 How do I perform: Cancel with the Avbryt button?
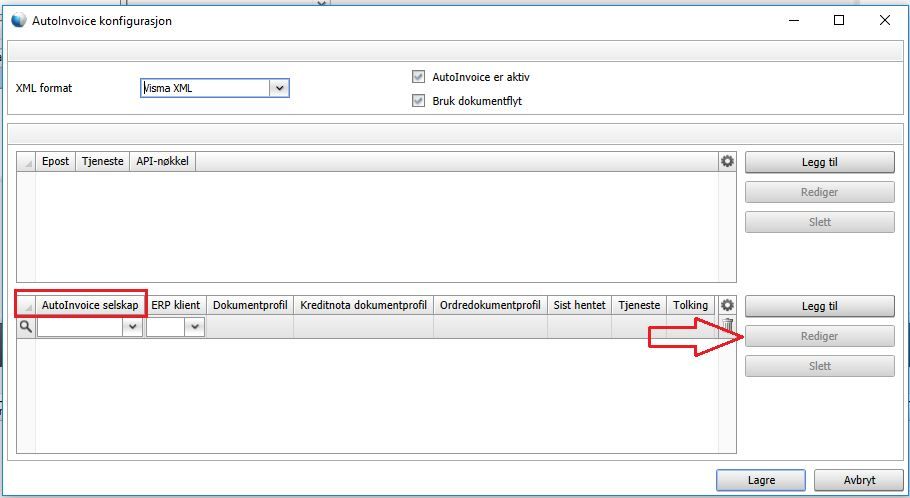859,480
